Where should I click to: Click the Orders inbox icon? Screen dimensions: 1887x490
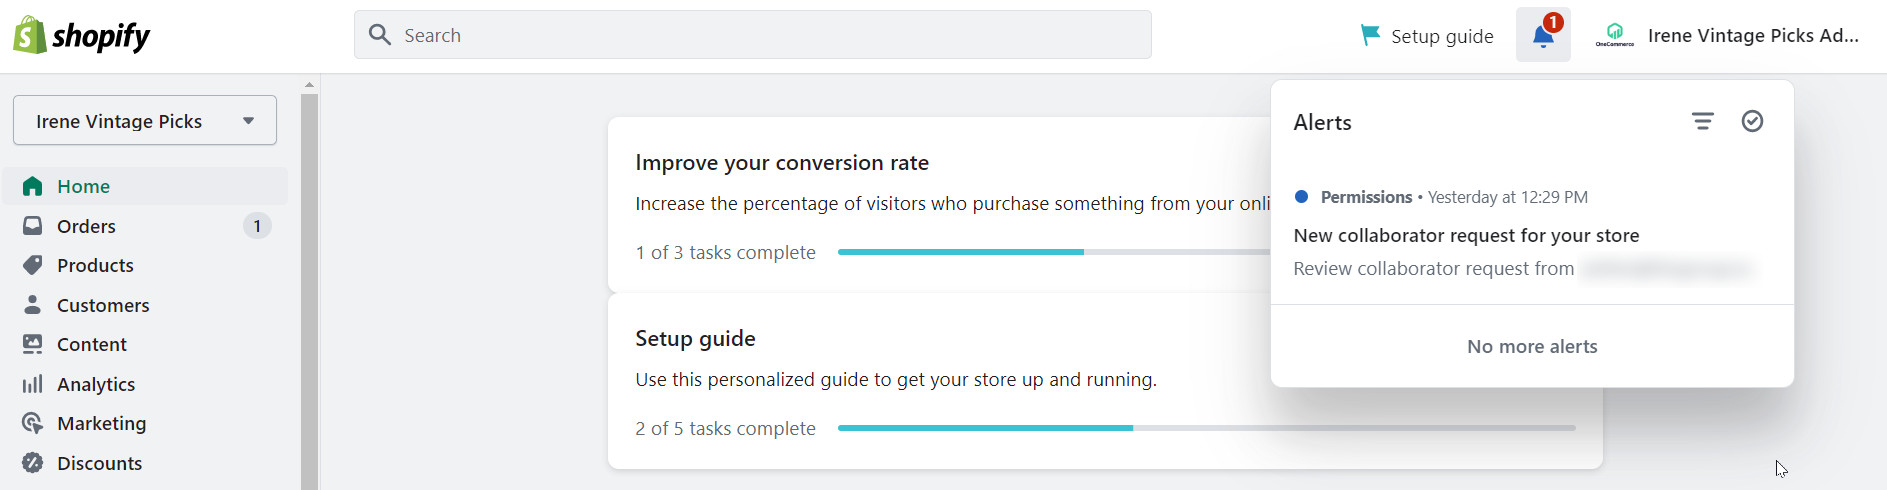pyautogui.click(x=33, y=226)
